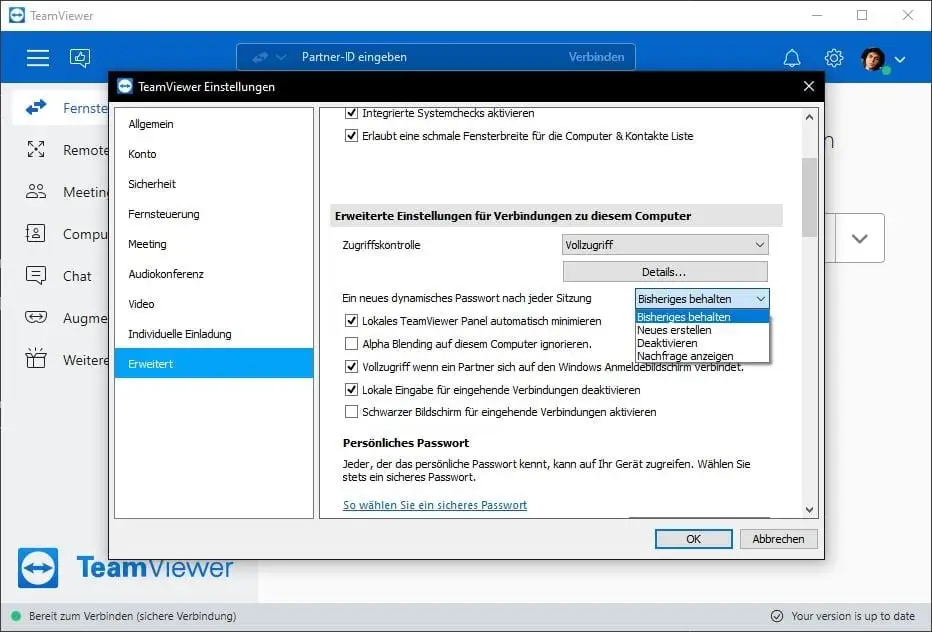Choose Neues erstellen option
932x632 pixels.
click(702, 330)
